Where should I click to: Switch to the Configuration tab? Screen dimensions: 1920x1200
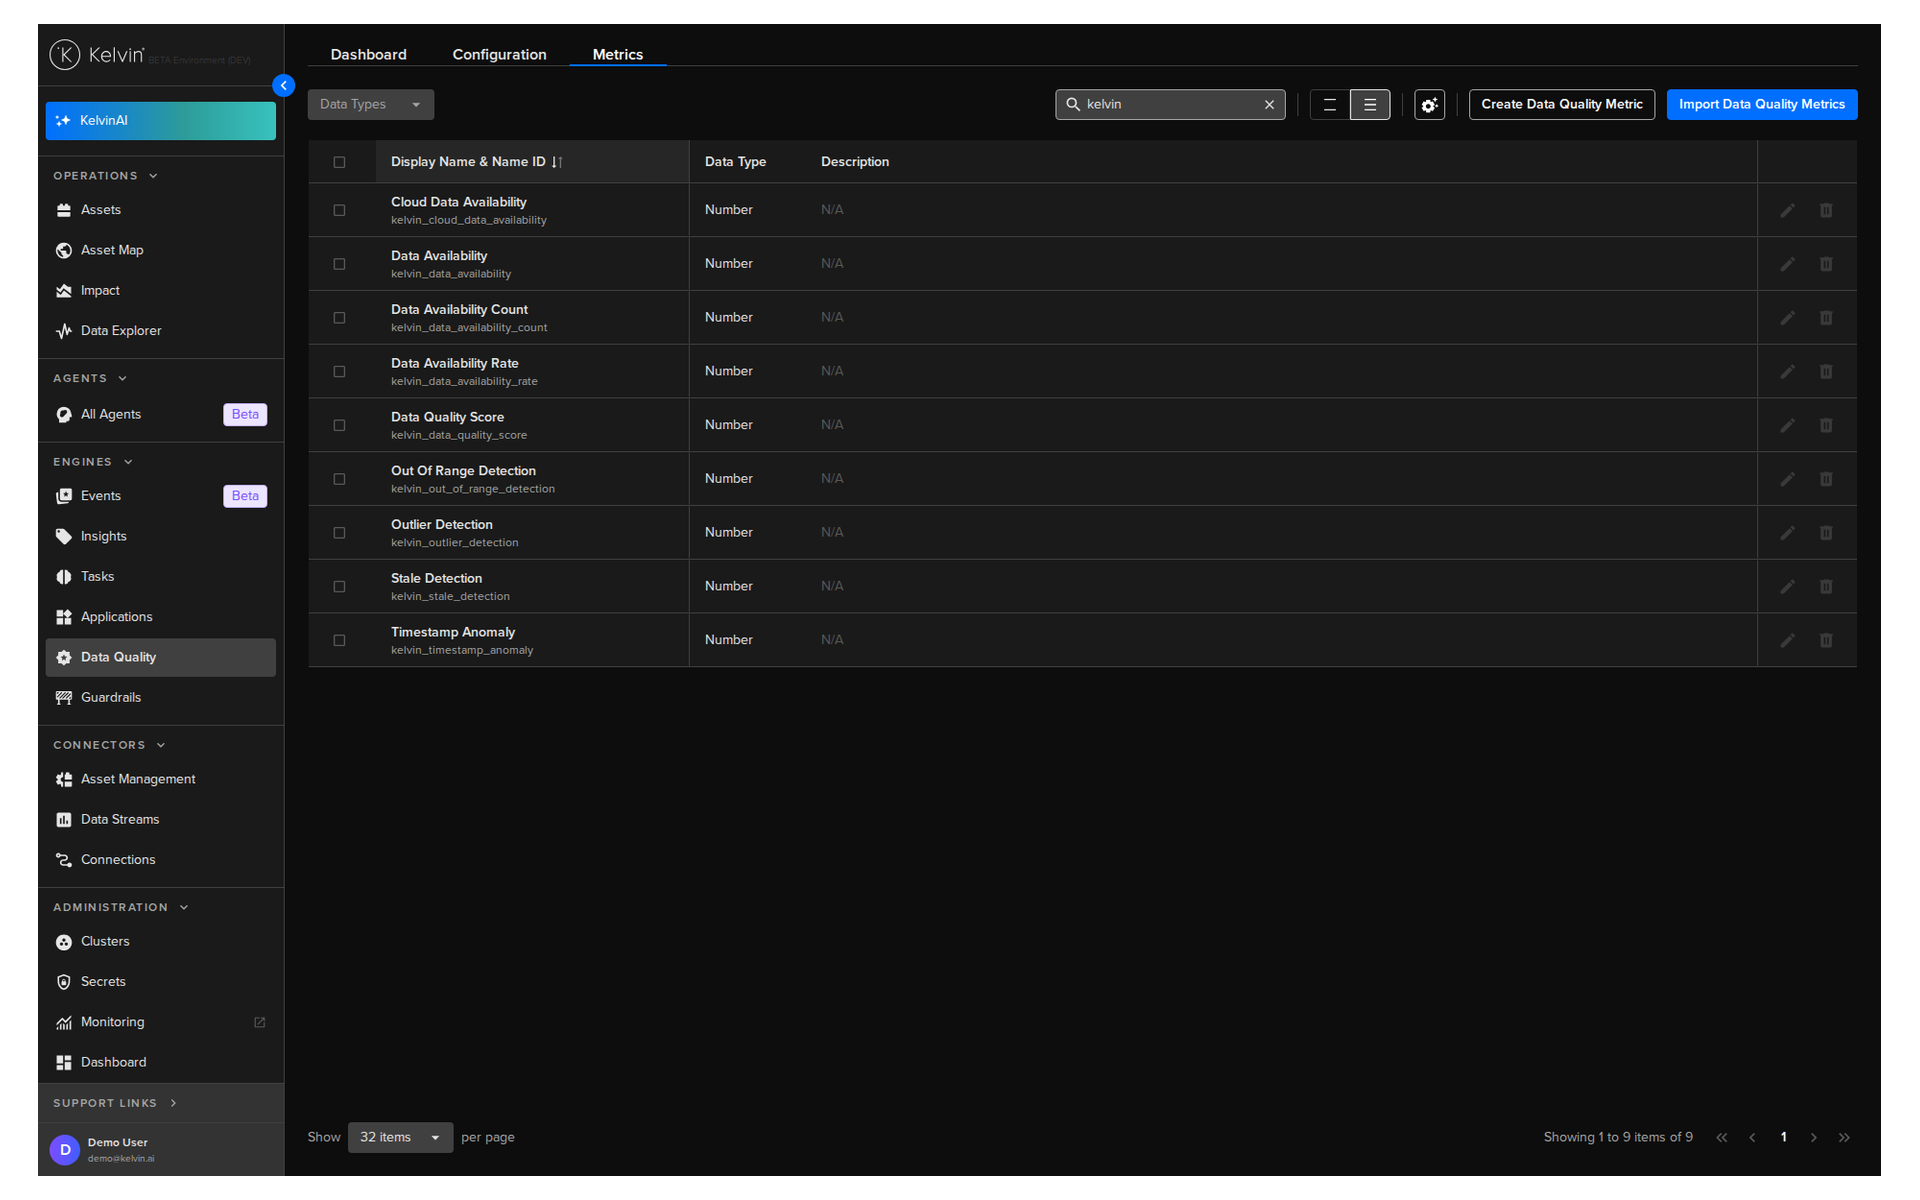point(499,55)
